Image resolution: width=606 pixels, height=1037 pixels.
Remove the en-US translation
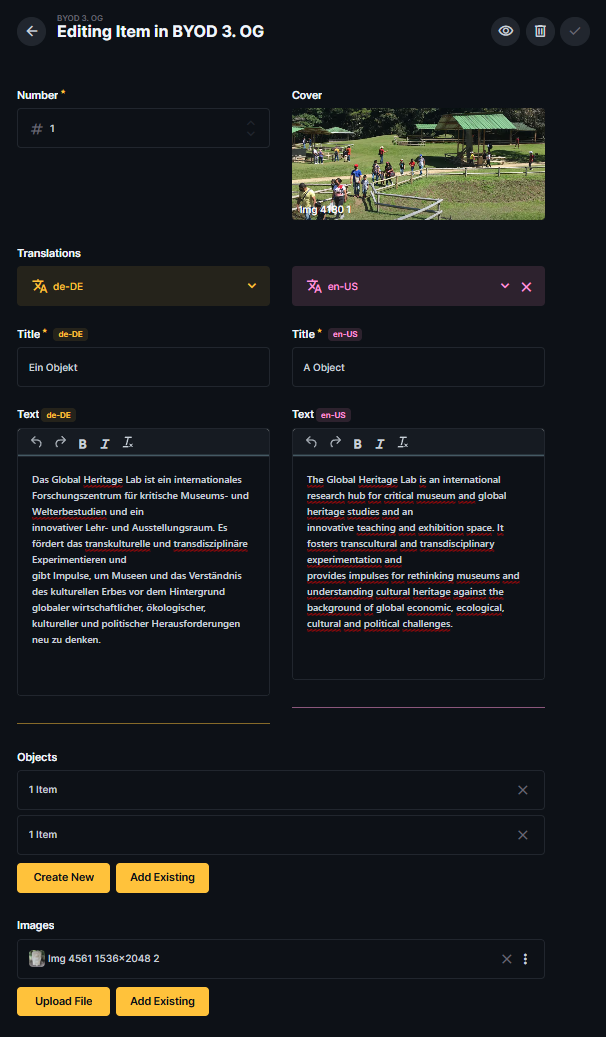pyautogui.click(x=527, y=287)
